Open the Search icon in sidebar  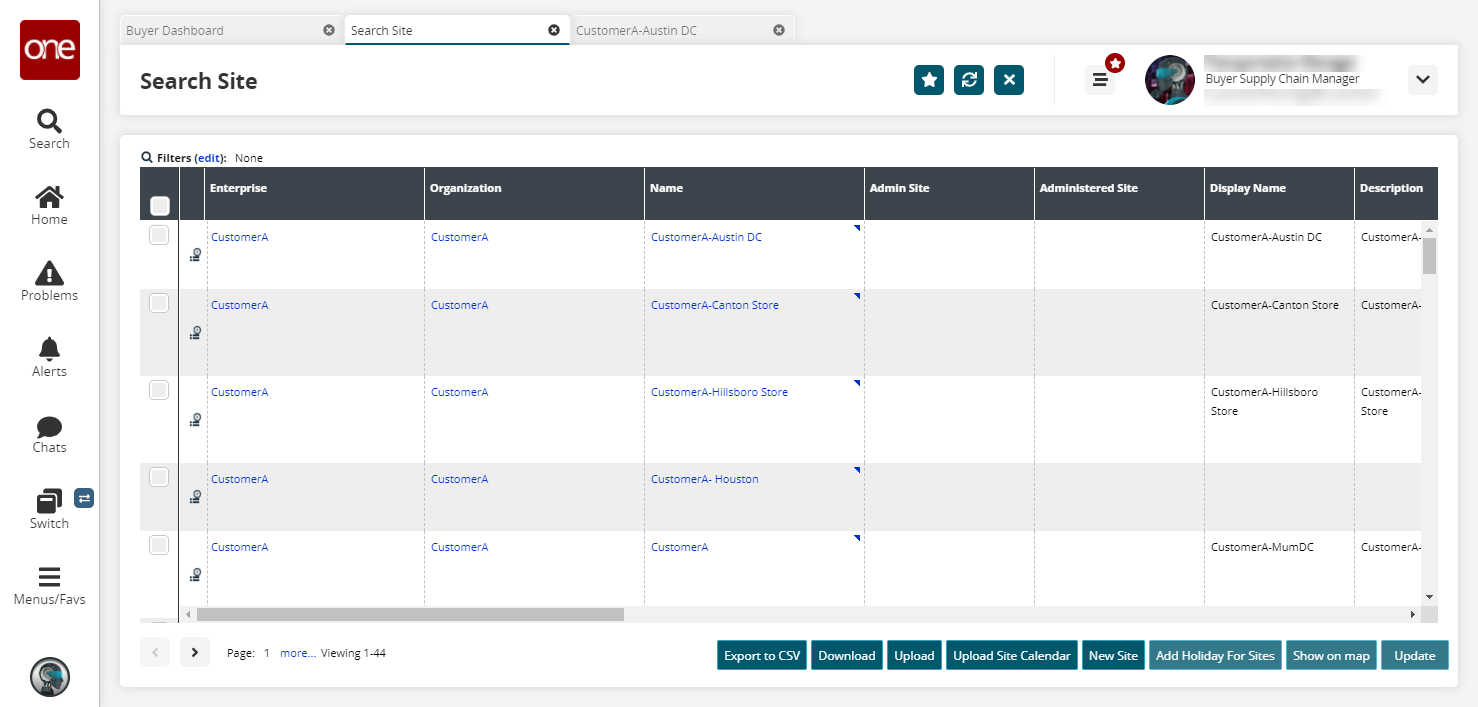pos(49,129)
